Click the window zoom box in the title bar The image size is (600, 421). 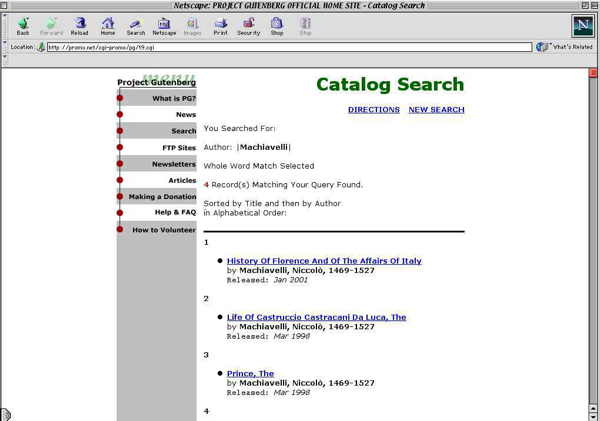coord(585,5)
